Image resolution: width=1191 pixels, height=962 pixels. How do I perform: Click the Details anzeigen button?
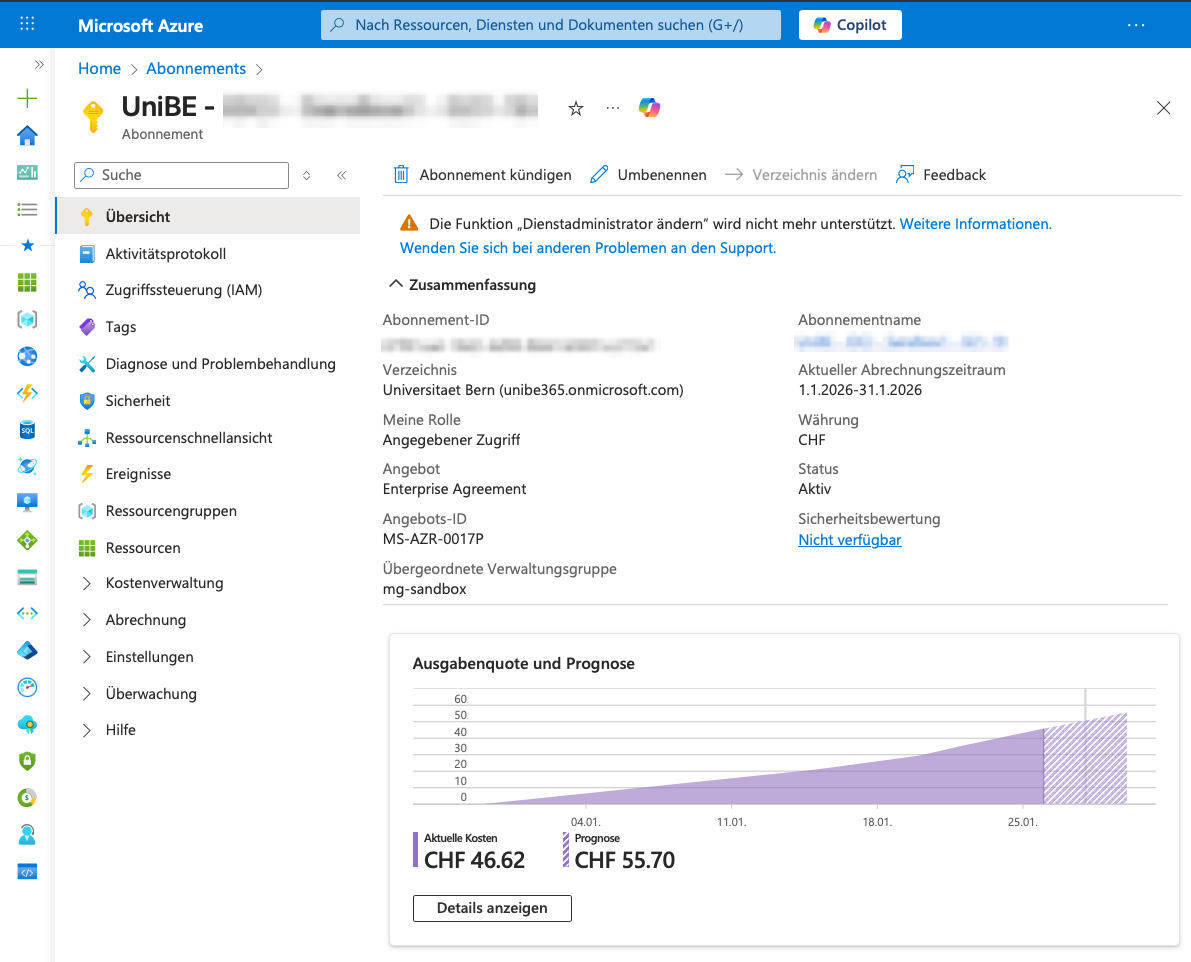492,908
